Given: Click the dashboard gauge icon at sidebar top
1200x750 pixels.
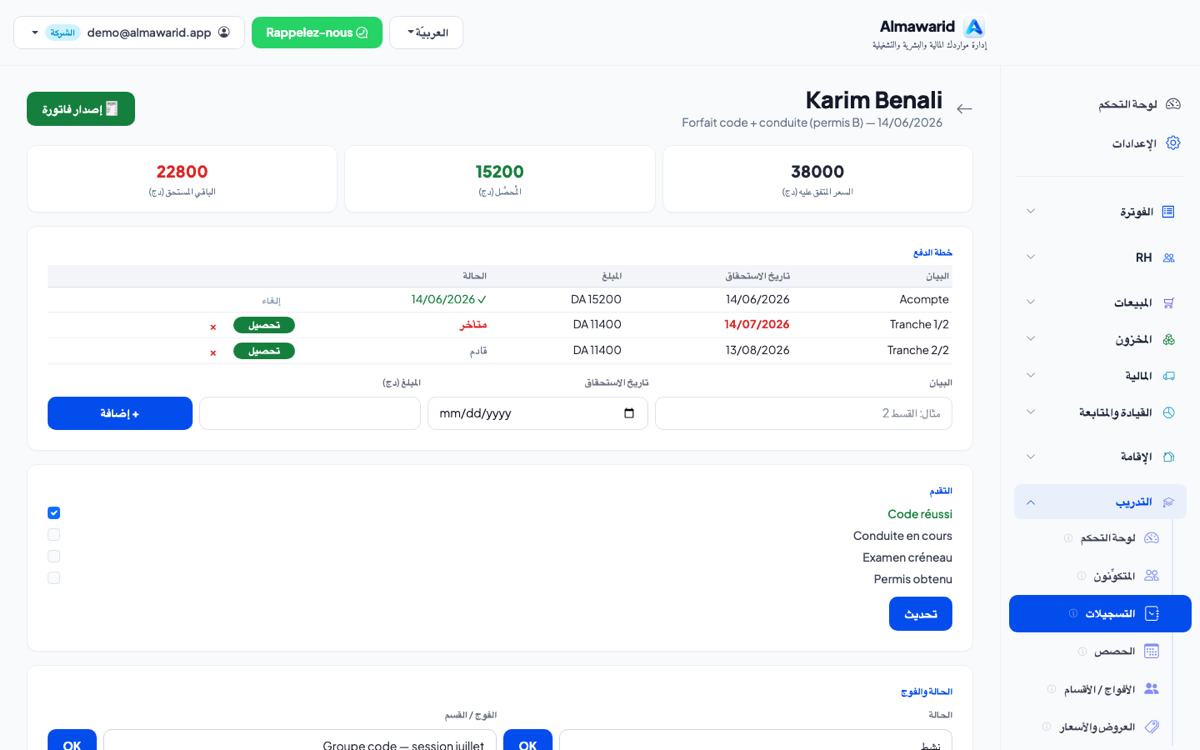Looking at the screenshot, I should [x=1173, y=104].
